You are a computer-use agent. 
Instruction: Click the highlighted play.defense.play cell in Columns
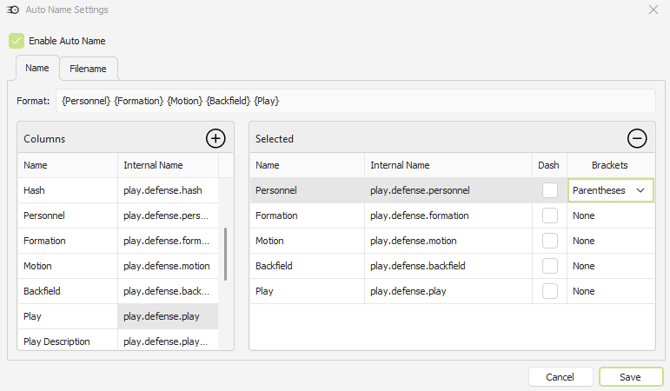click(x=168, y=316)
